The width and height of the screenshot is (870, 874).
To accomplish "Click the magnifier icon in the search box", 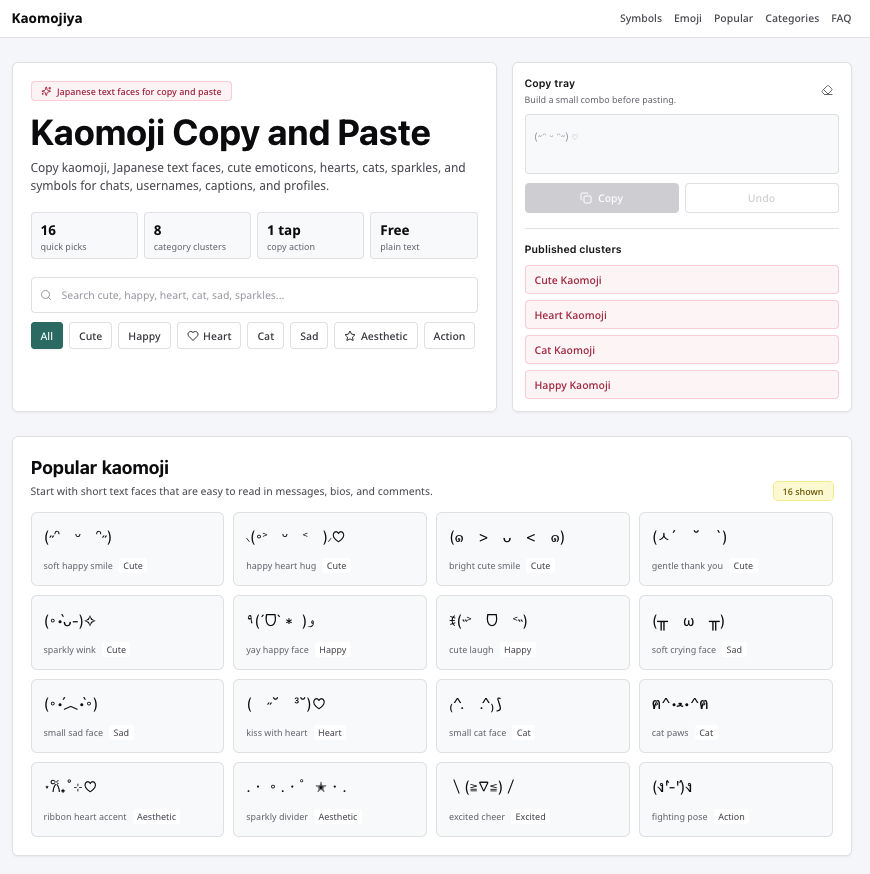I will 46,295.
